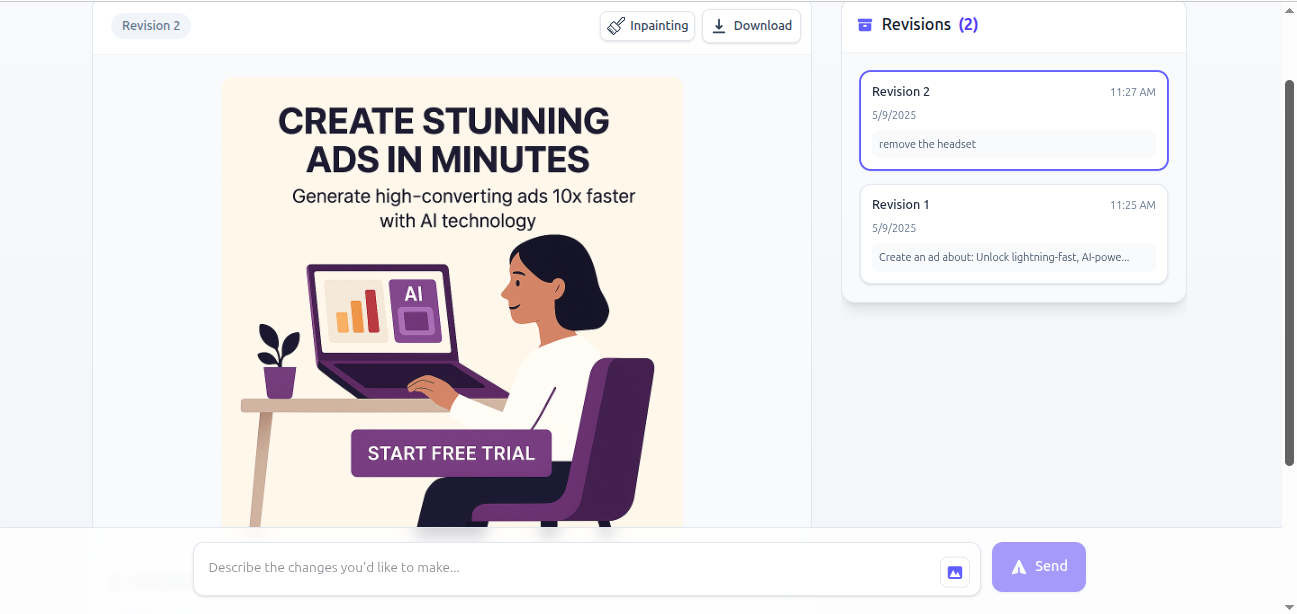1297x614 pixels.
Task: Click the 'Create an ad about' prompt text
Action: click(1004, 257)
